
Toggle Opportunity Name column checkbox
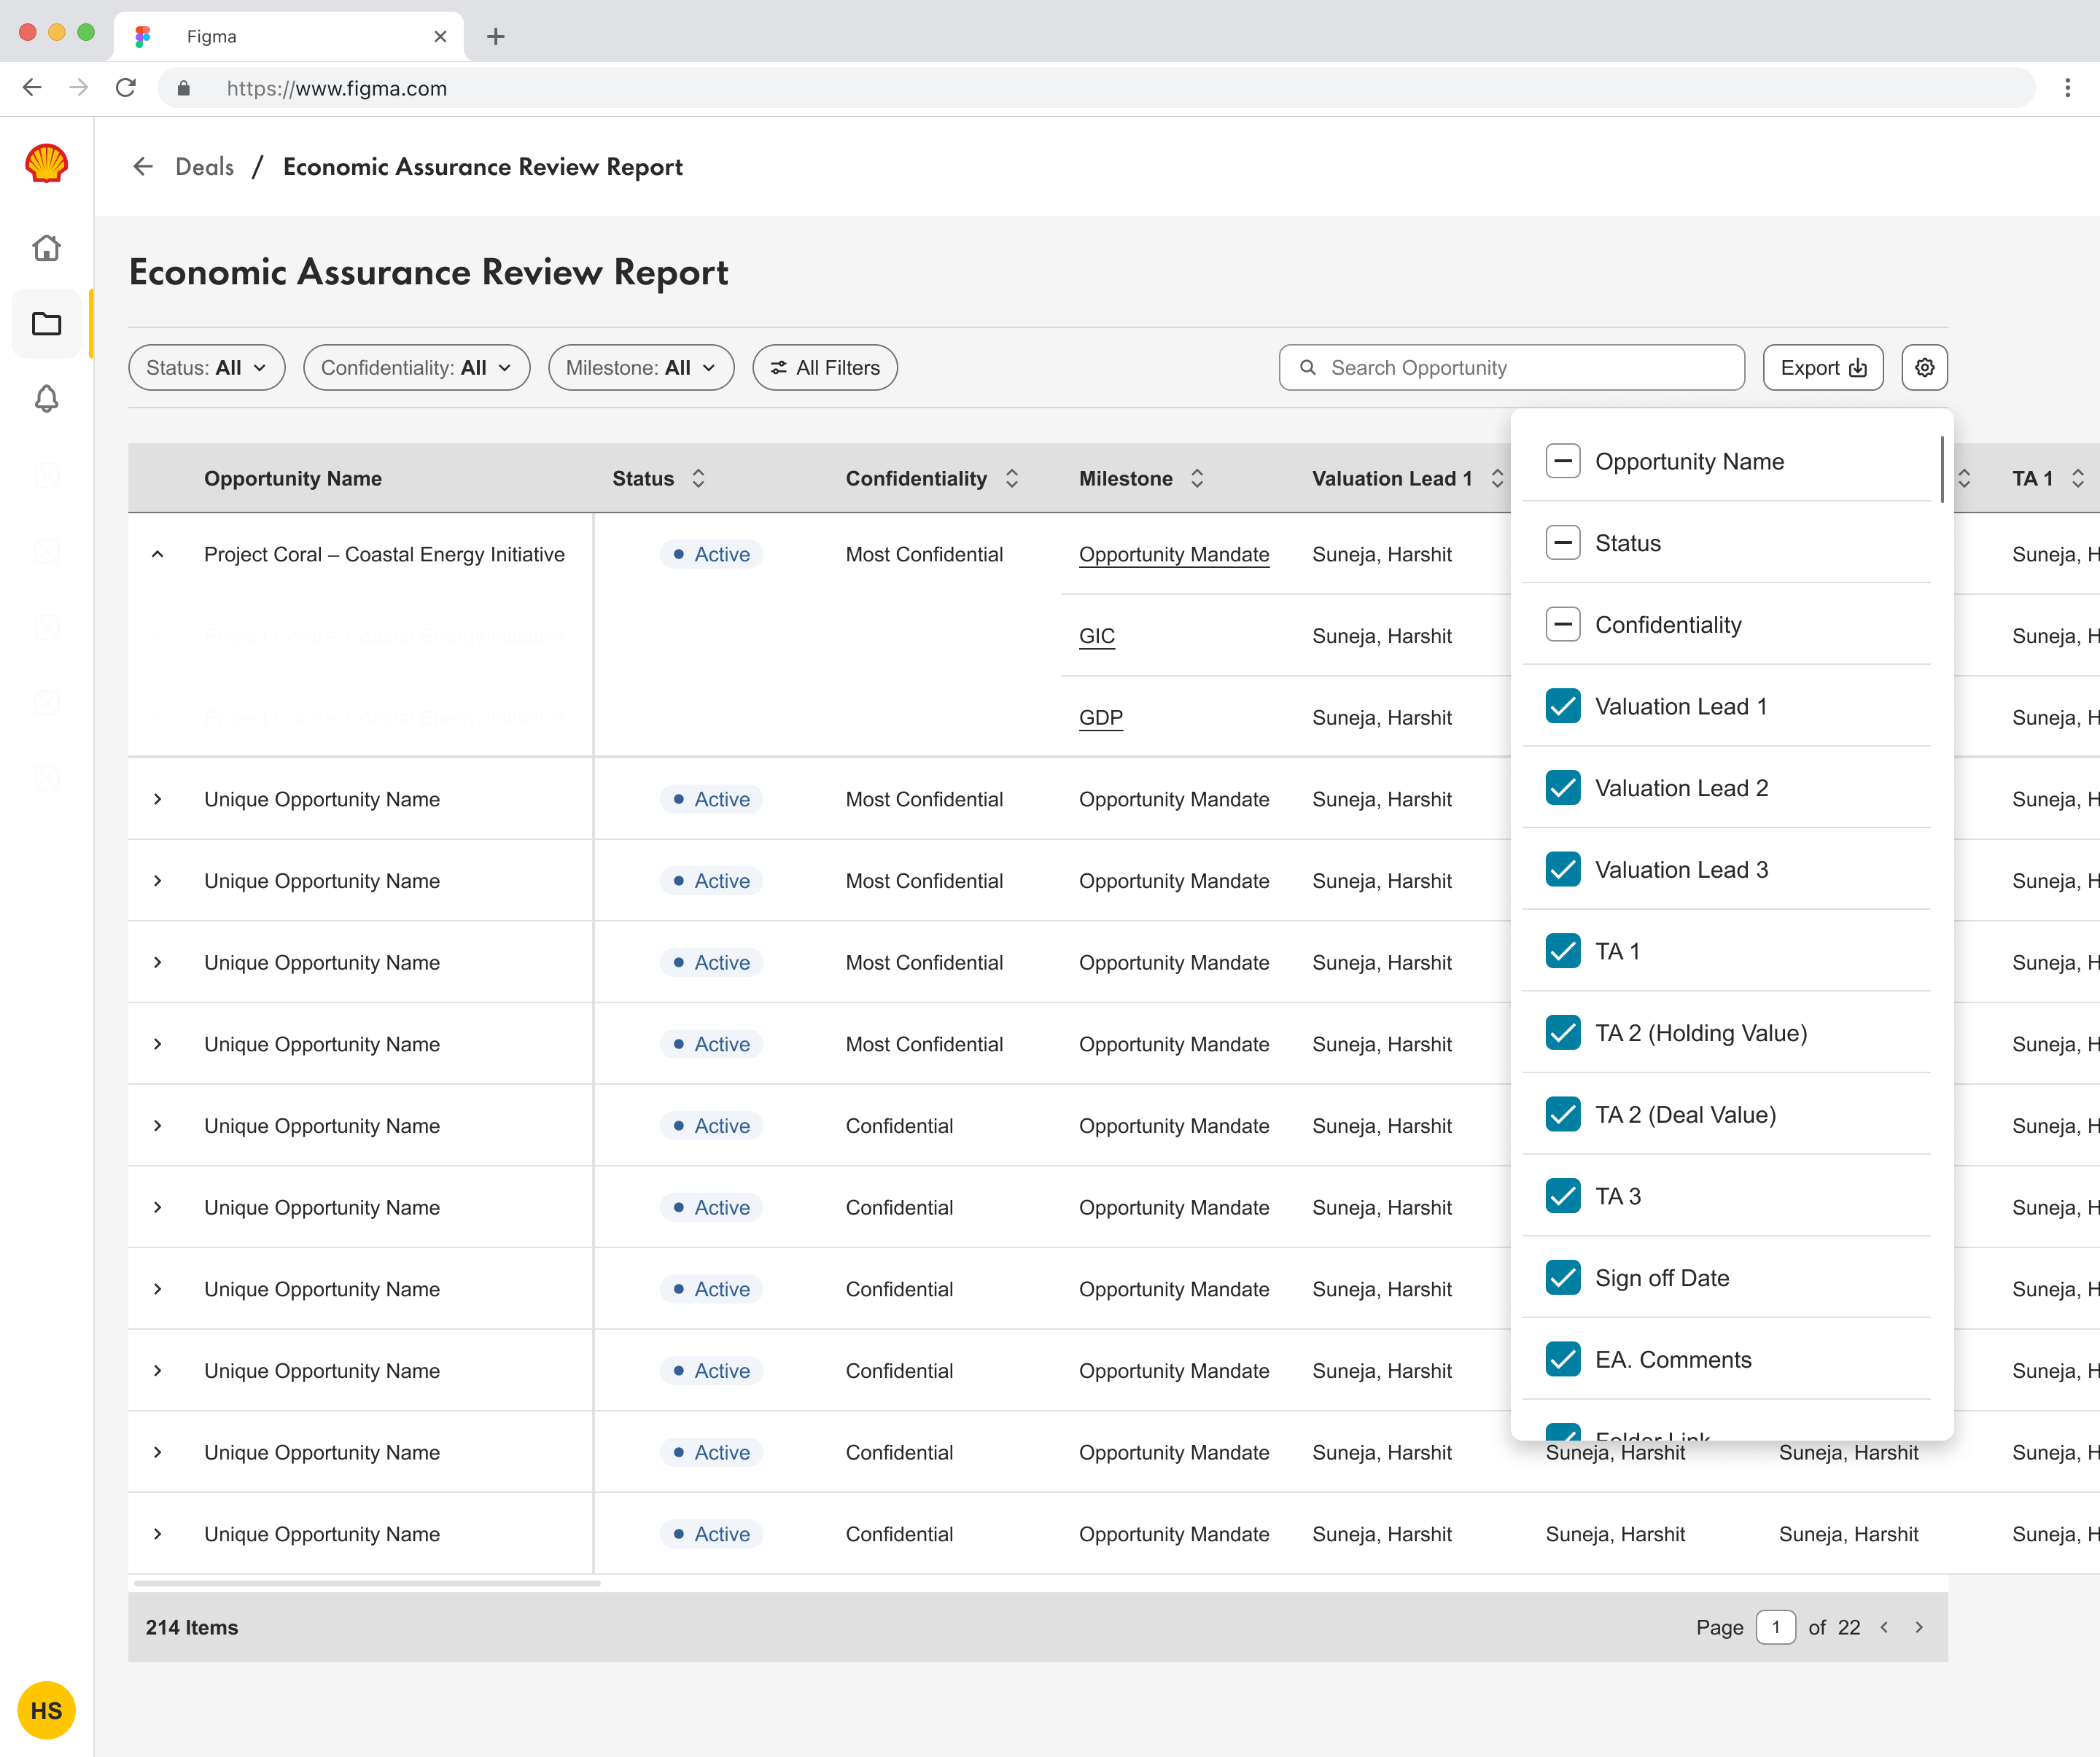click(1563, 462)
